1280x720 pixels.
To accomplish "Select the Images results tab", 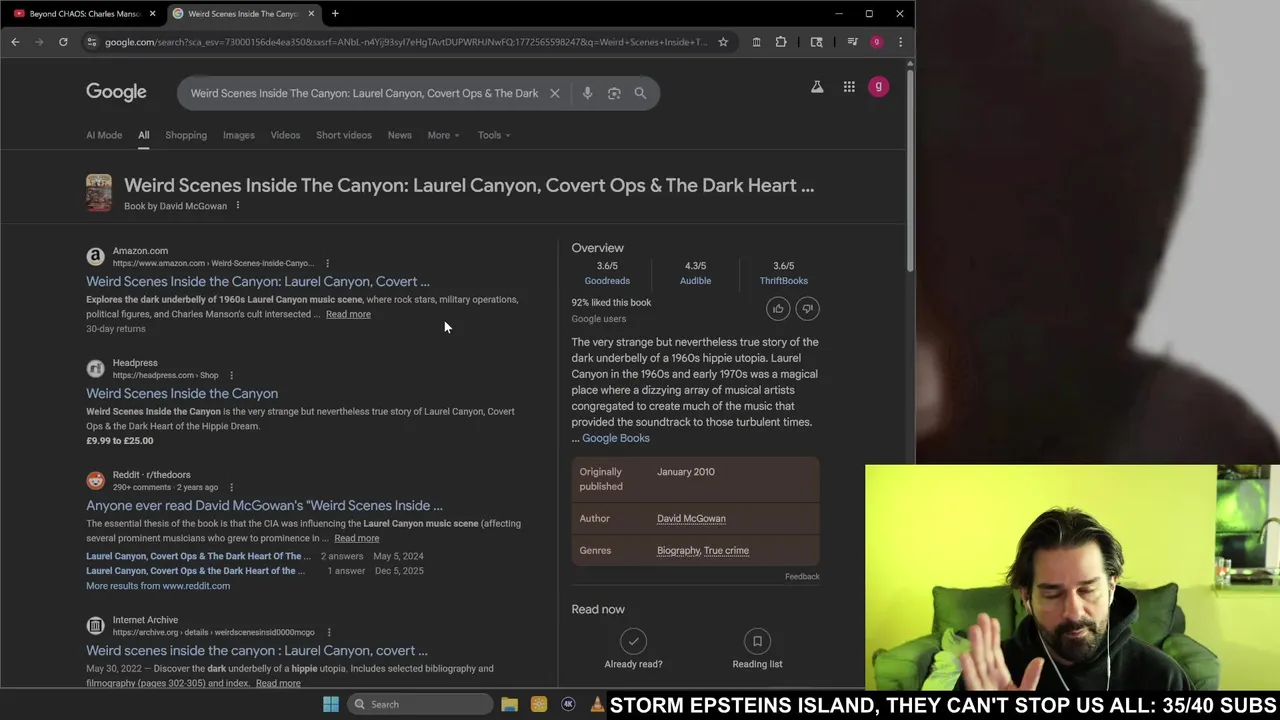I will click(x=238, y=135).
